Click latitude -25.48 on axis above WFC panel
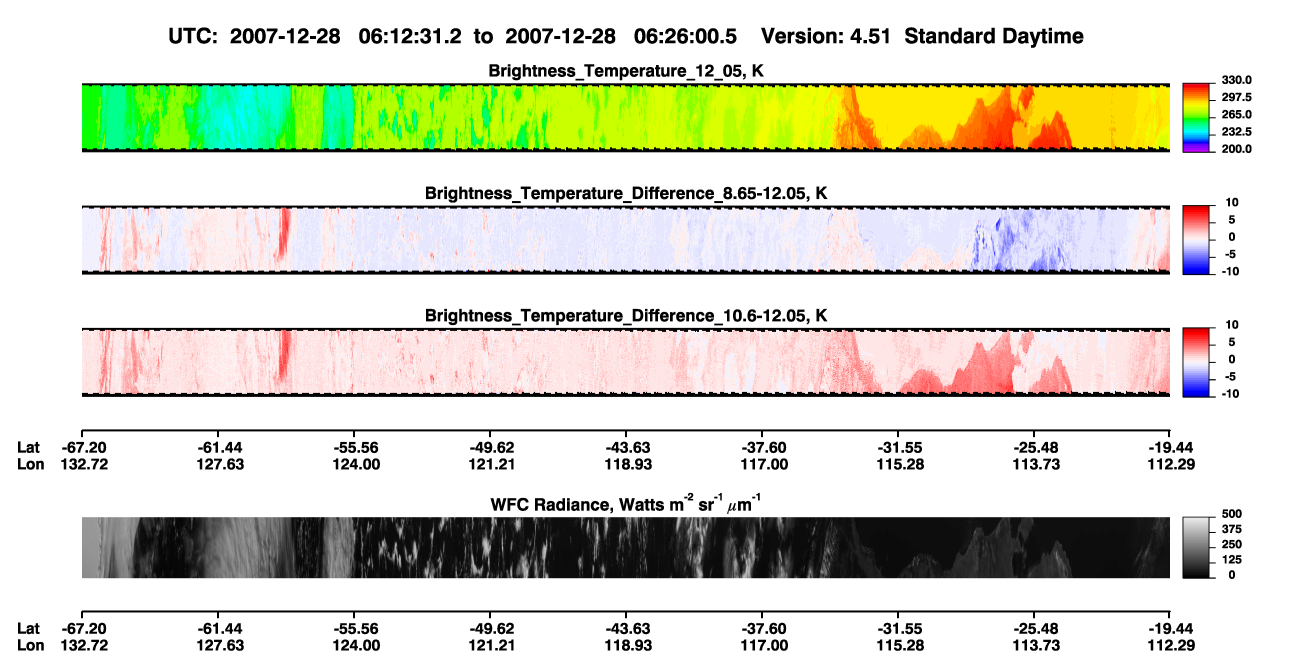This screenshot has width=1300, height=667. [x=1035, y=448]
